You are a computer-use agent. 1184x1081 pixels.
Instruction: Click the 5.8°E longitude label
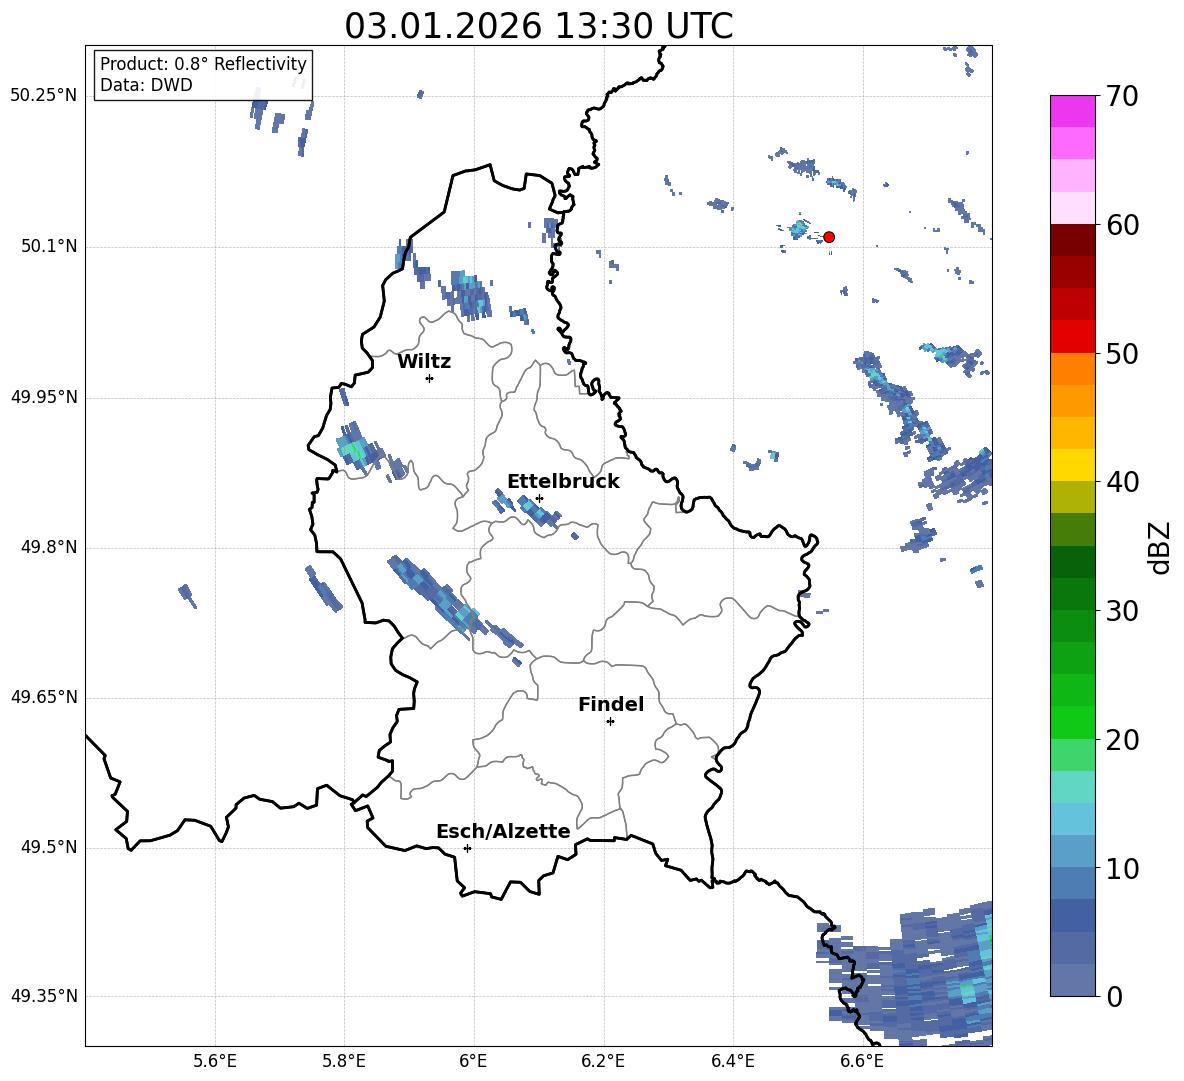(x=344, y=1061)
